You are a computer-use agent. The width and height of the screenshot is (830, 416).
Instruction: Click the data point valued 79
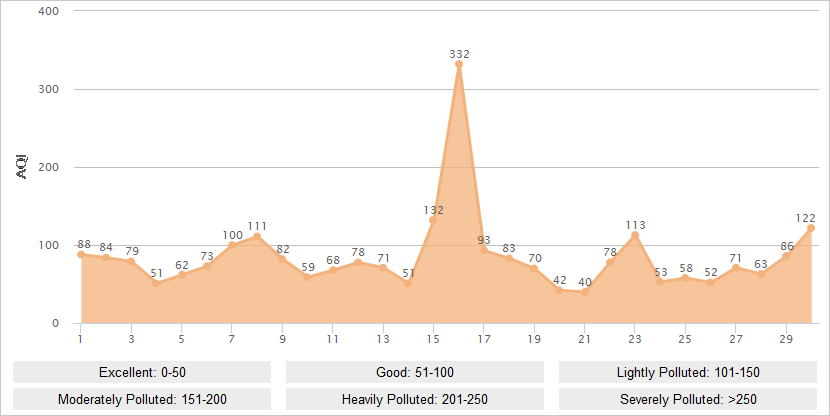click(x=131, y=261)
